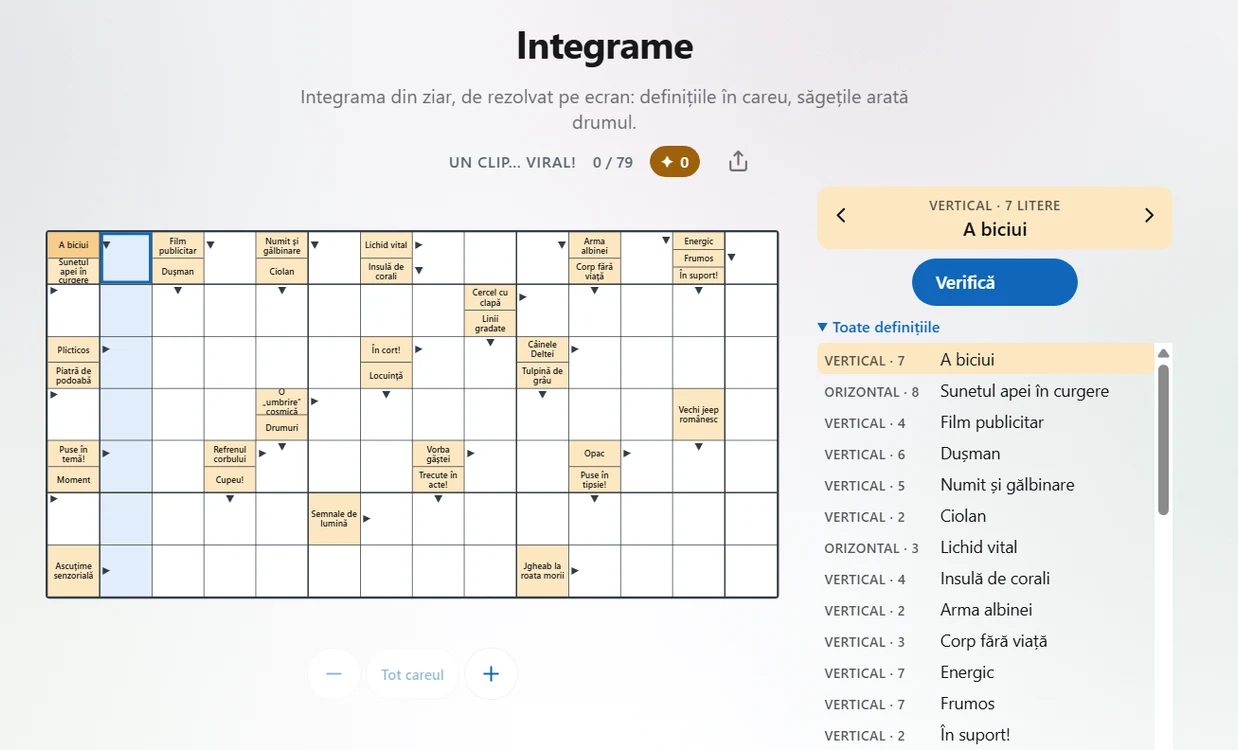Viewport: 1238px width, 750px height.
Task: Click the Verifică button
Action: [x=995, y=282]
